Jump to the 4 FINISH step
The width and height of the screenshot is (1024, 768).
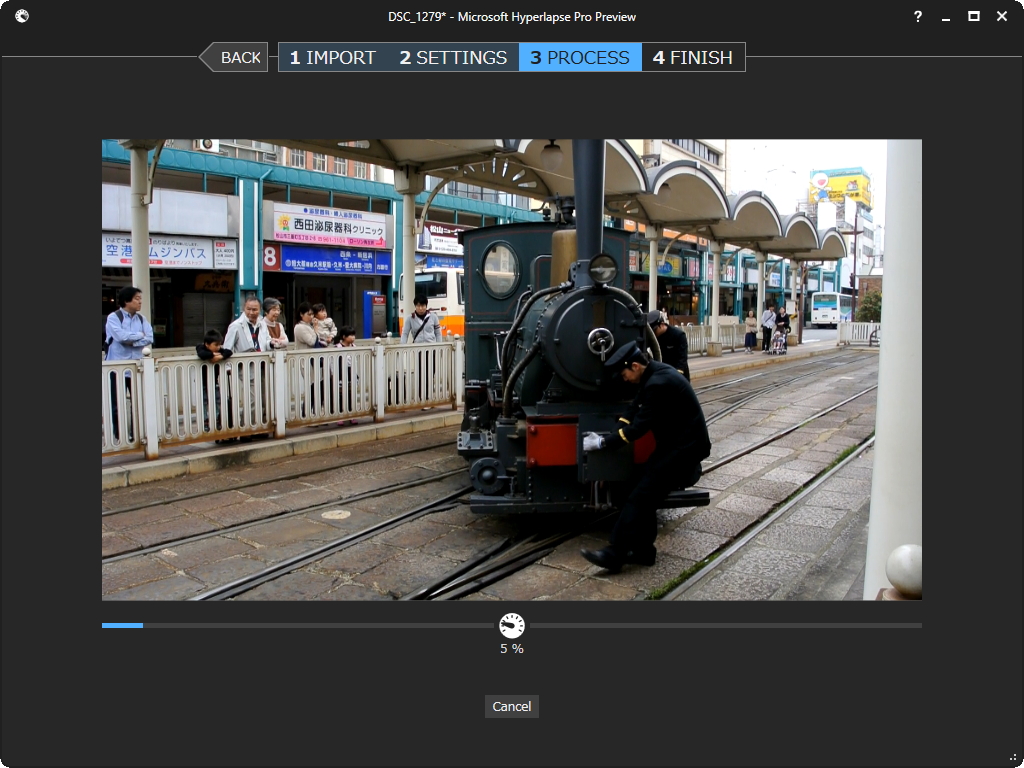pyautogui.click(x=693, y=57)
